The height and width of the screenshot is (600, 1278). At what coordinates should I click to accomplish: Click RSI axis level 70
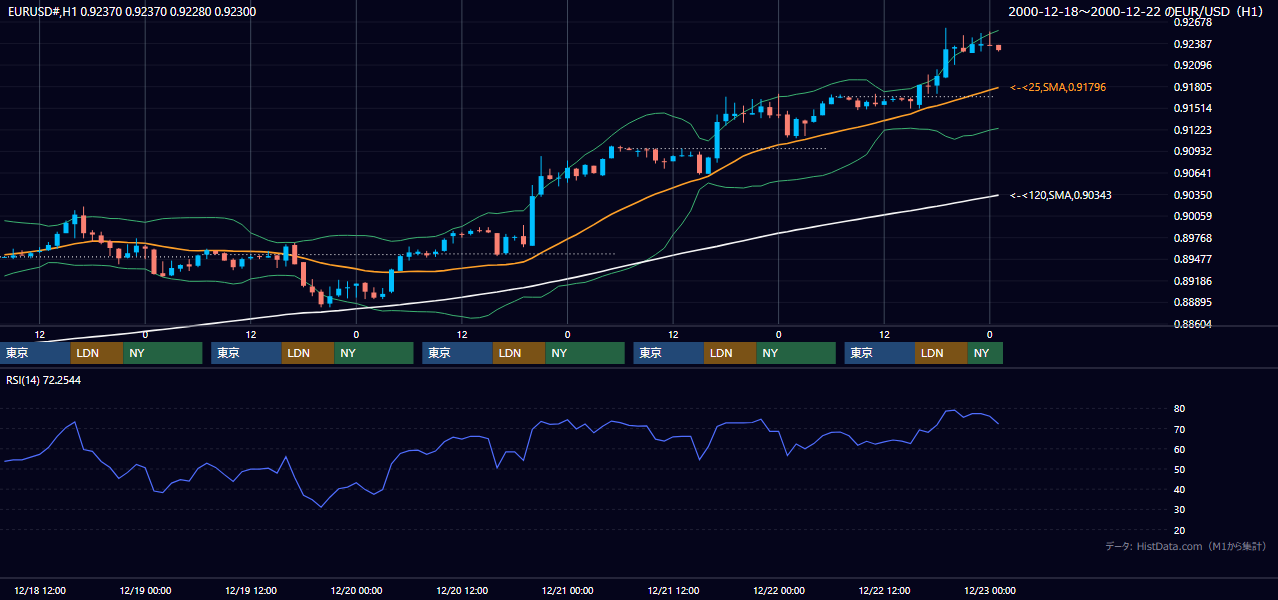pos(1179,429)
